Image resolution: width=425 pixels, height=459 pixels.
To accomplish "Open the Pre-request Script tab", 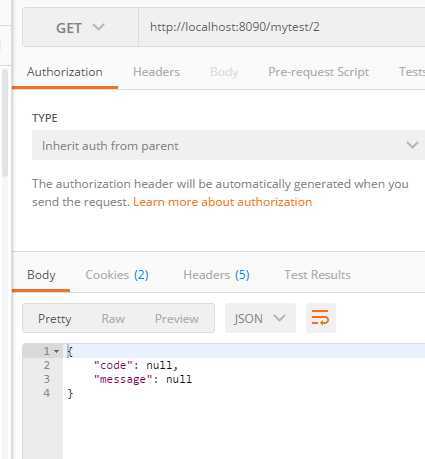I will pyautogui.click(x=318, y=72).
